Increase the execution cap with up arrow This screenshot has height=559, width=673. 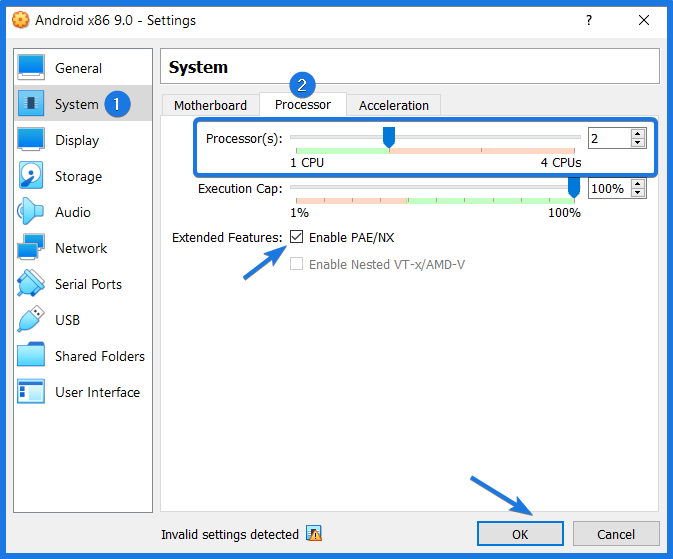638,184
